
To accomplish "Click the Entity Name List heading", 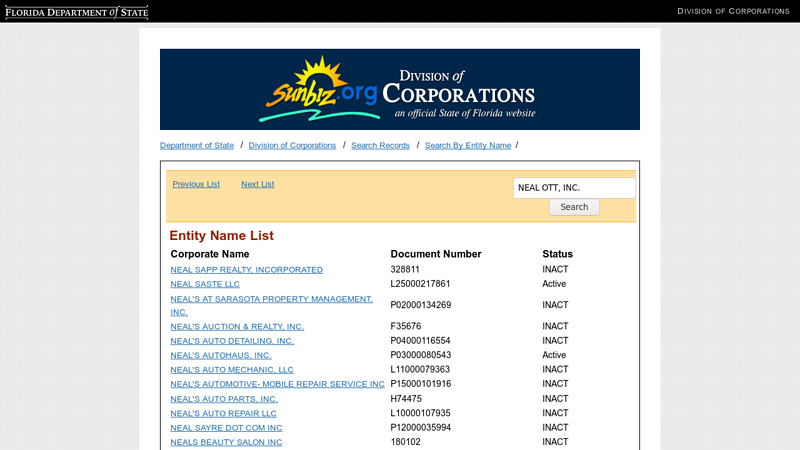I will click(x=221, y=236).
